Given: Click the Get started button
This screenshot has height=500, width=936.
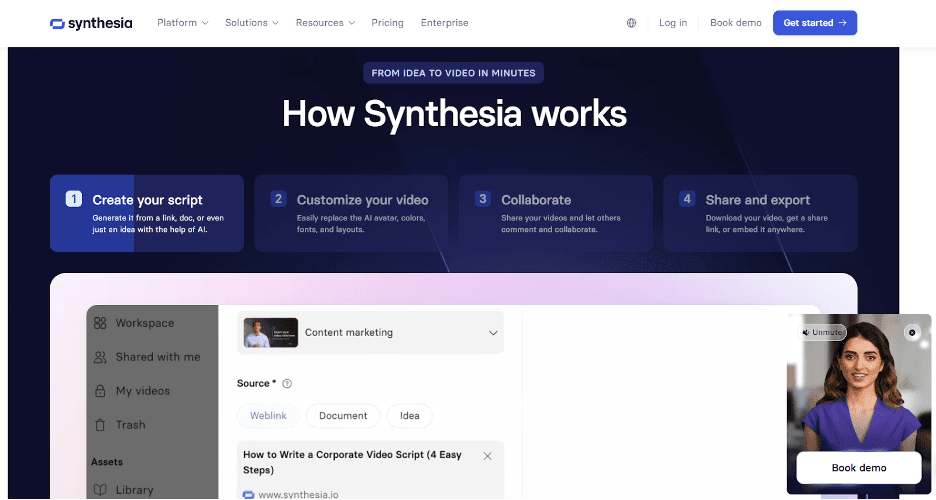Looking at the screenshot, I should [815, 23].
